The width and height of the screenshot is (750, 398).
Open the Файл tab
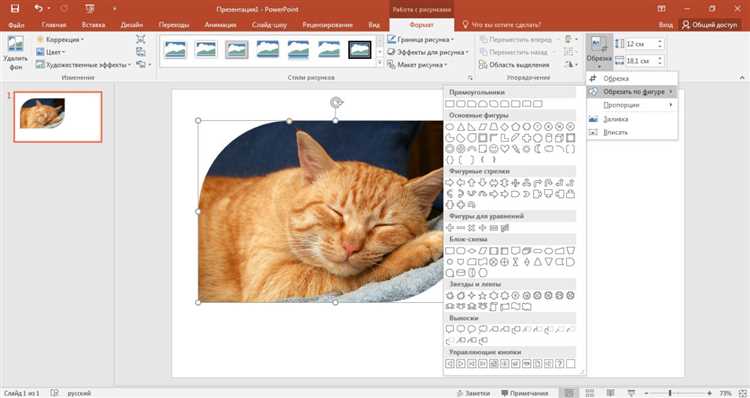point(16,24)
